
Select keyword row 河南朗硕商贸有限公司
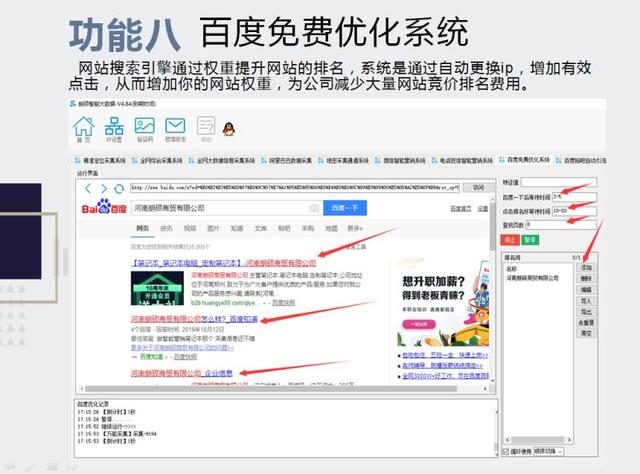(532, 278)
